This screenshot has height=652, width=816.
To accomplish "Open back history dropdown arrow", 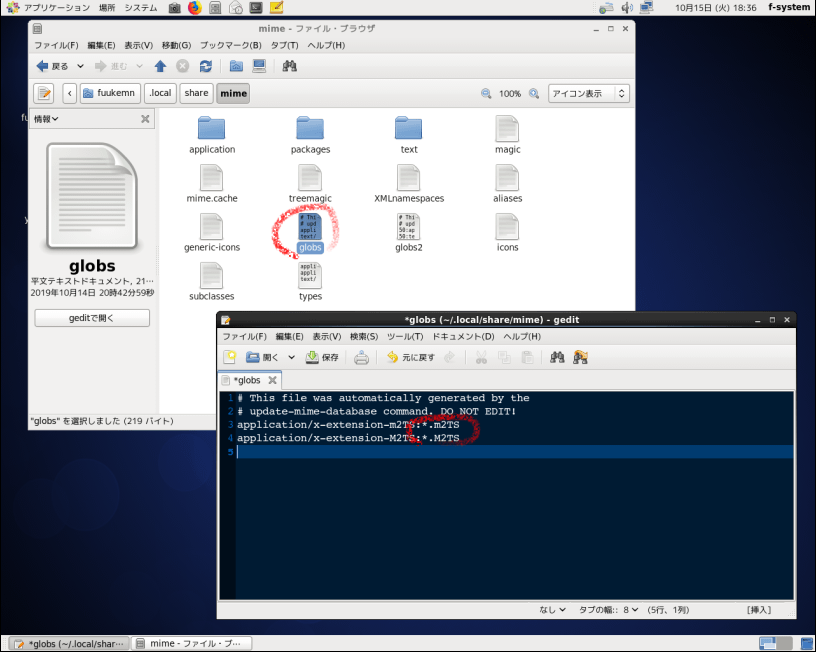I will 80,66.
